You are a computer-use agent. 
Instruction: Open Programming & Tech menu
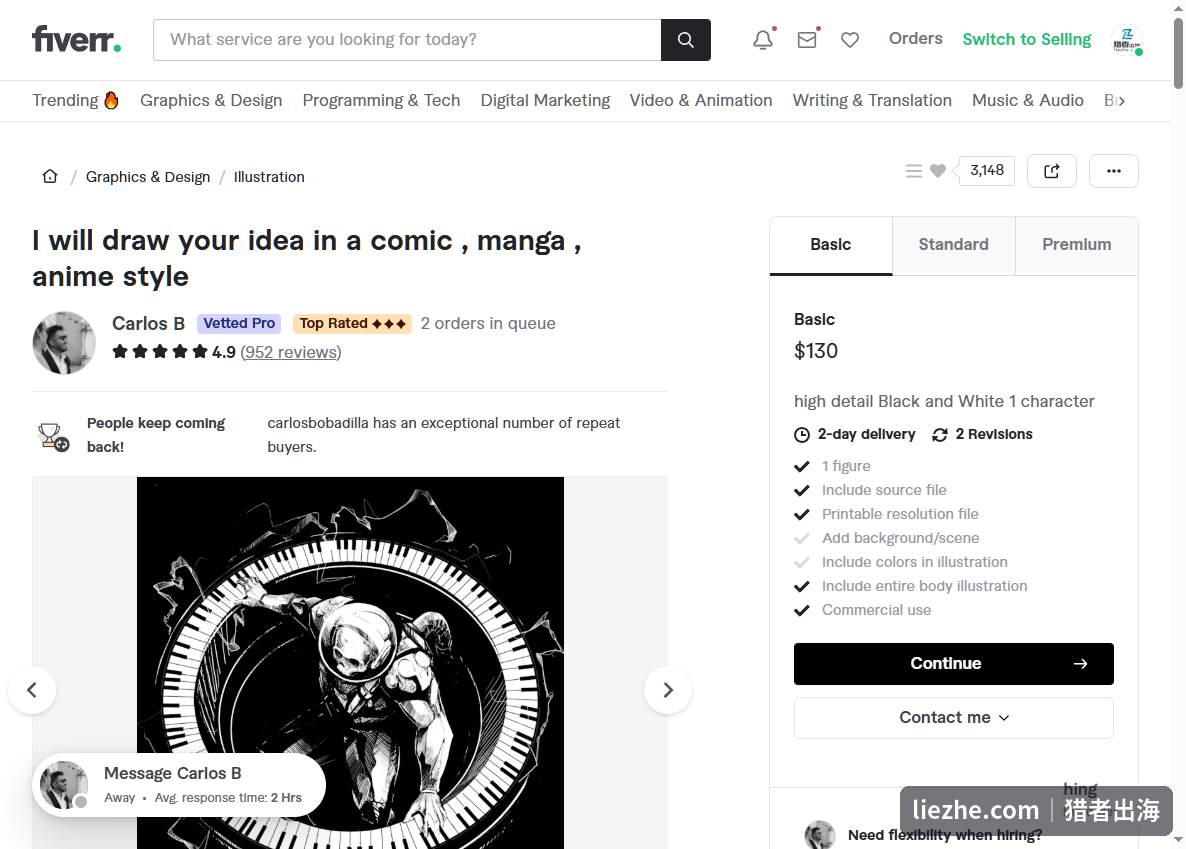pyautogui.click(x=381, y=101)
